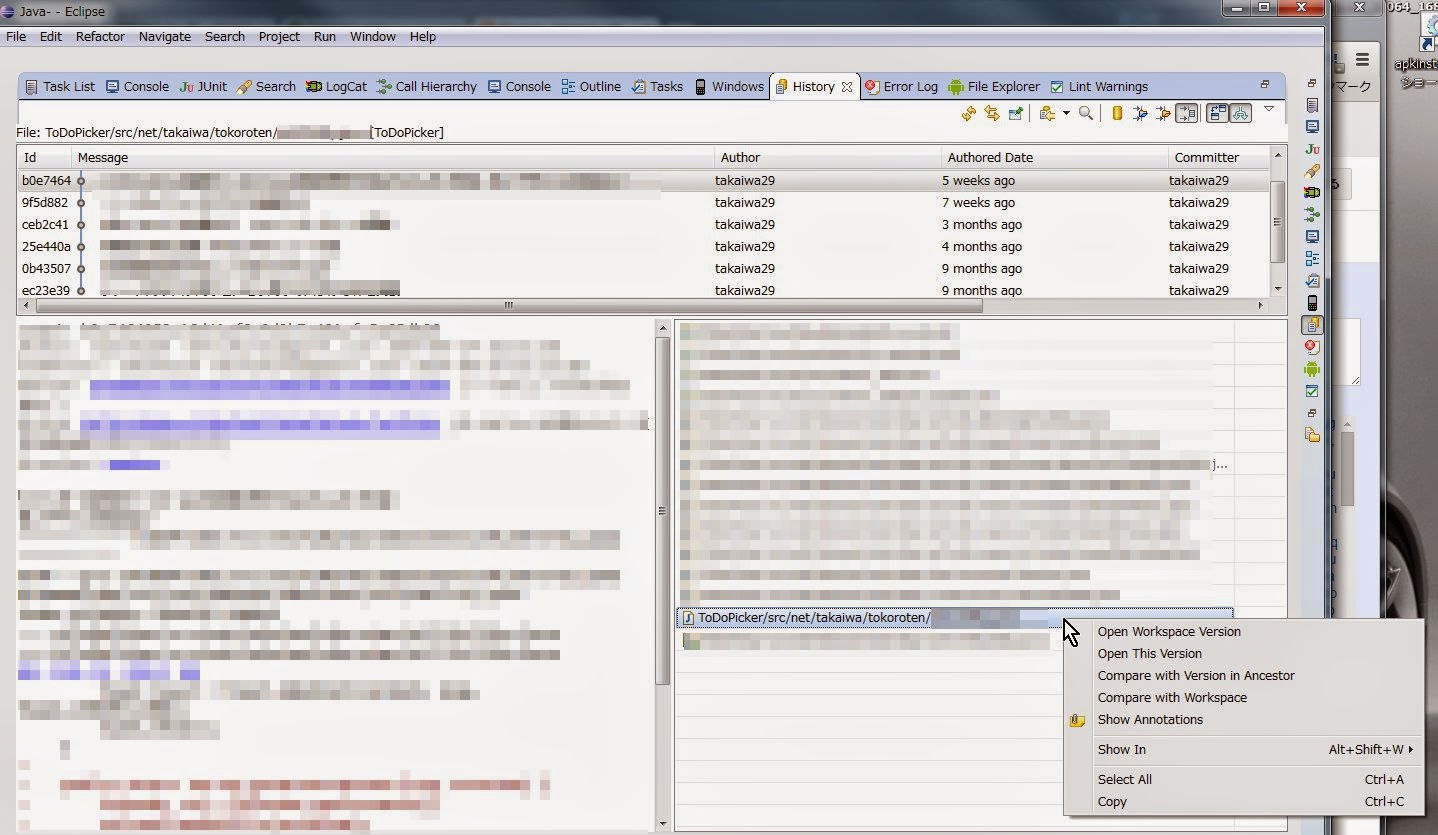Open the Navigate menu
Screen dimensions: 1438x835
(x=165, y=36)
